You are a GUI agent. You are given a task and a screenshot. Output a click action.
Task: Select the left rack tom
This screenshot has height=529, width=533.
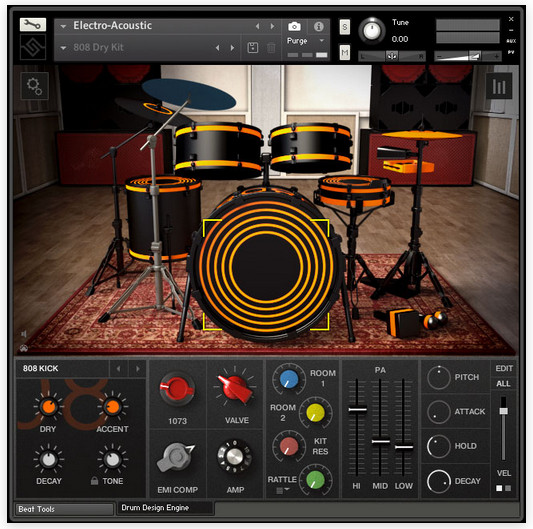218,150
